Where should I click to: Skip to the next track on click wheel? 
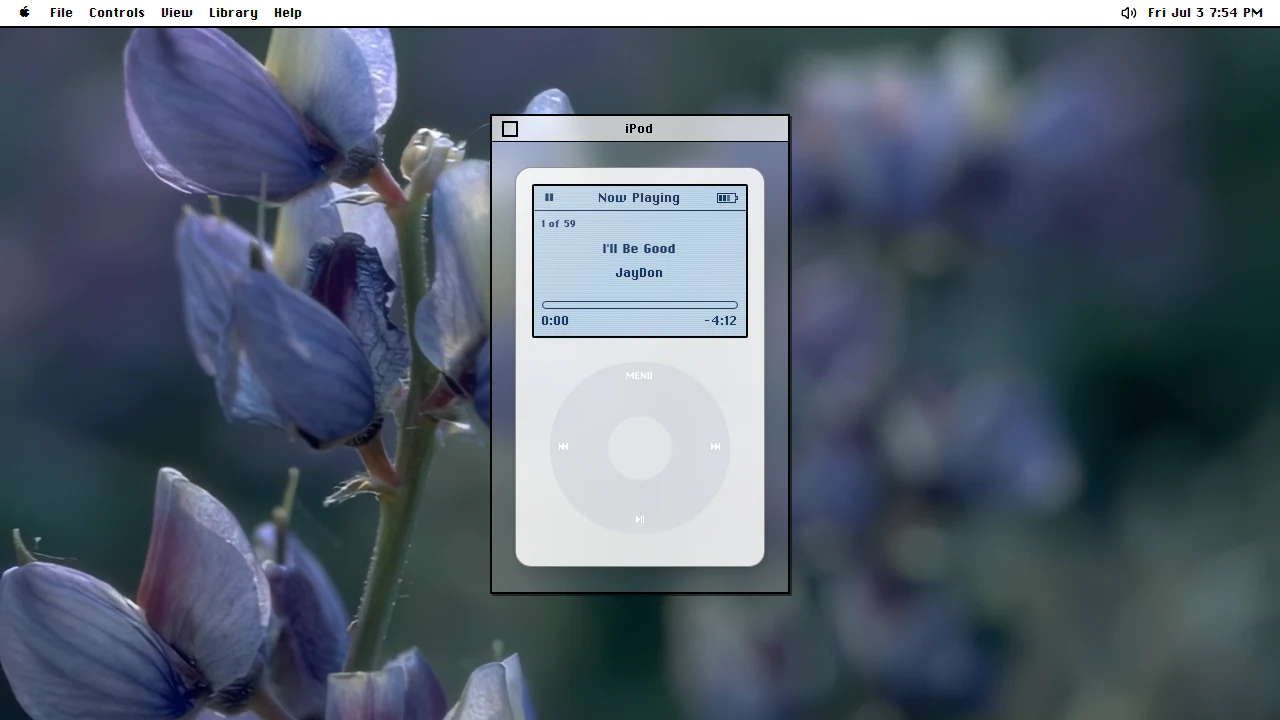point(715,447)
